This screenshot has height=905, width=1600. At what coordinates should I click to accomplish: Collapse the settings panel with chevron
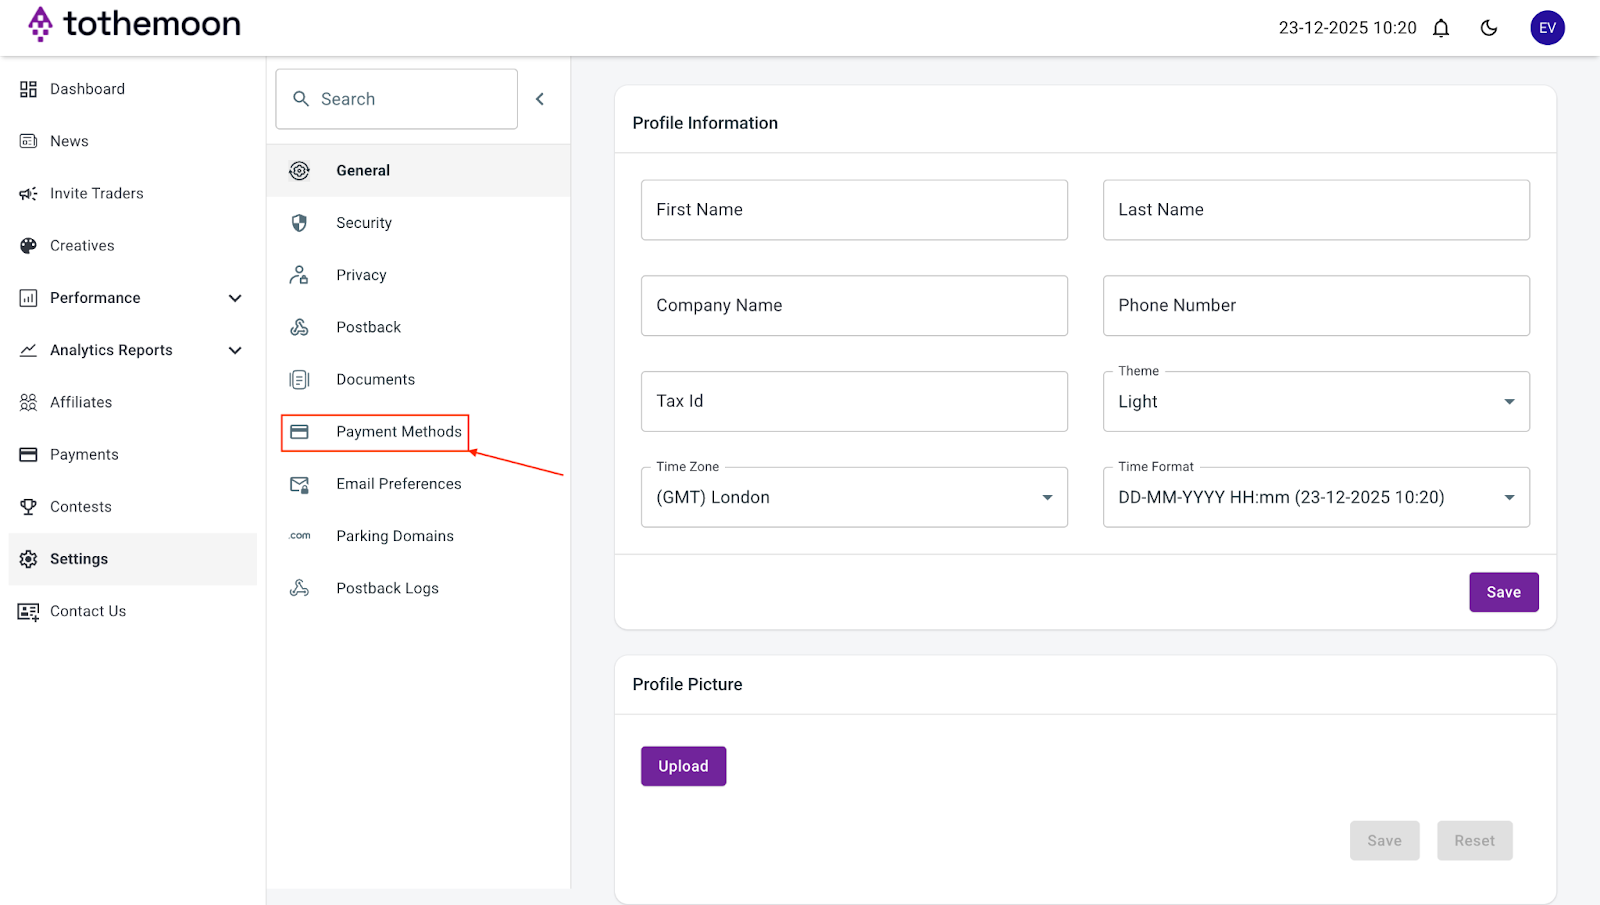coord(540,99)
